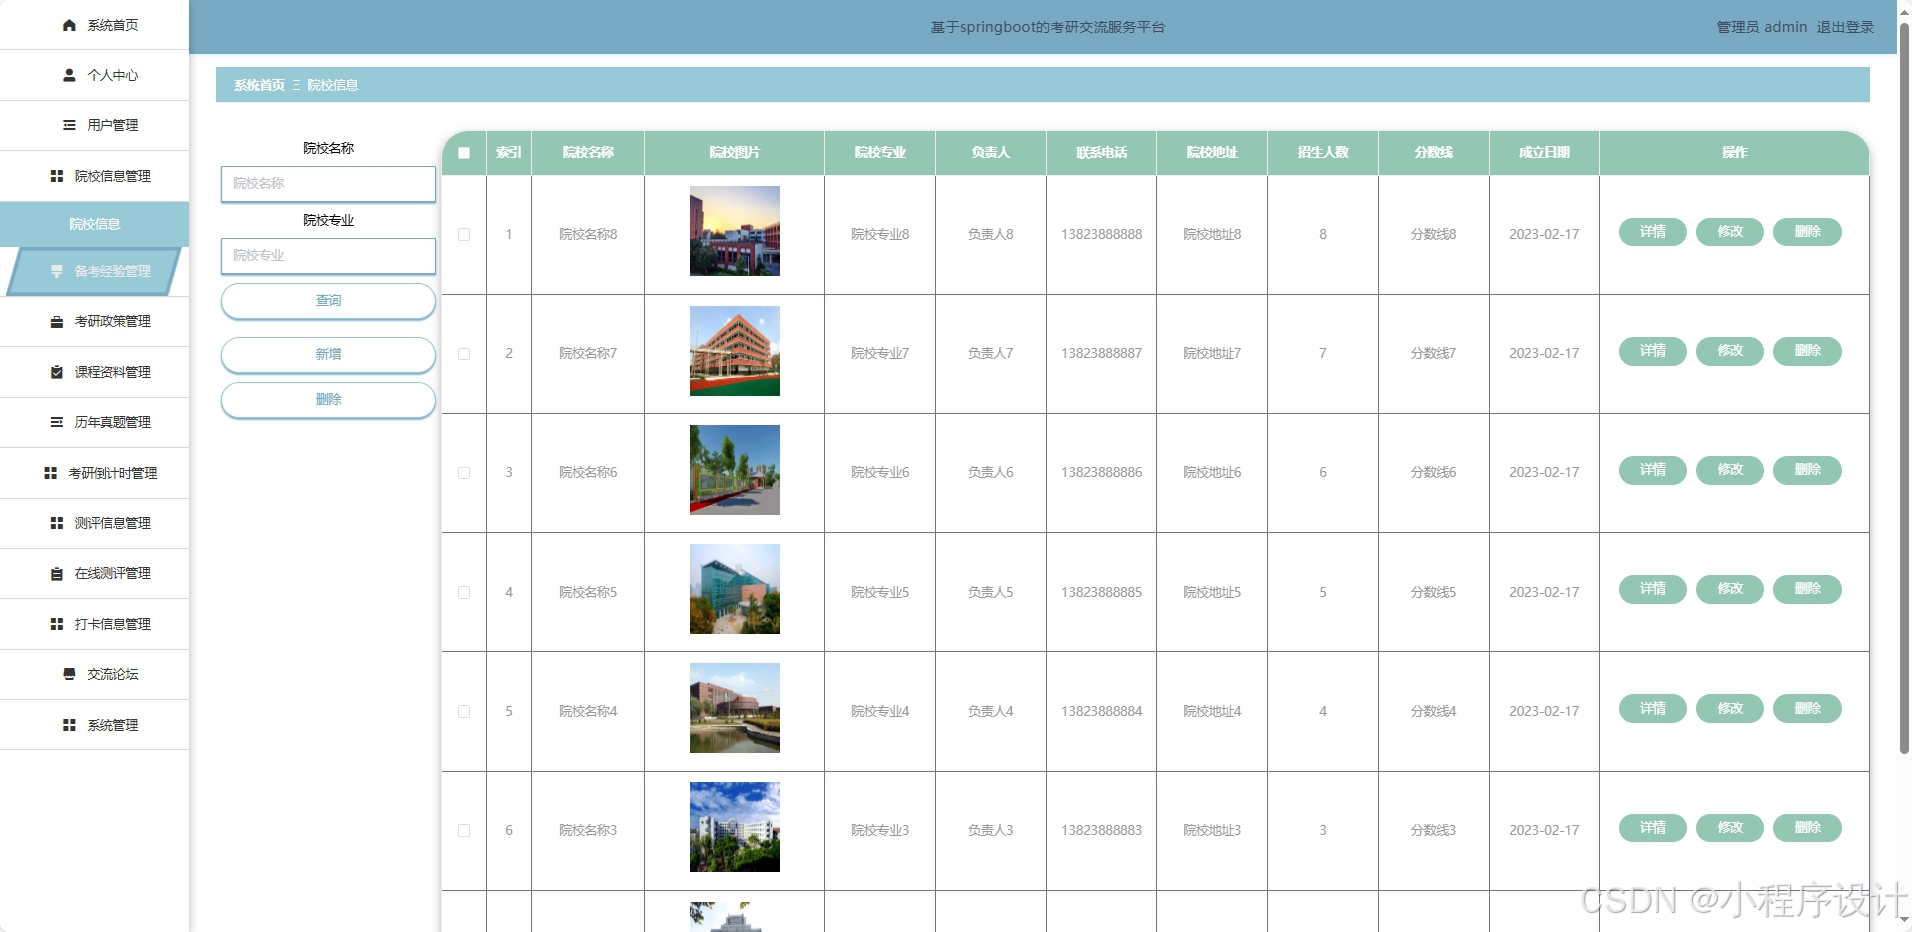Click 管理员 admin user label
This screenshot has height=932, width=1912.
(1761, 27)
